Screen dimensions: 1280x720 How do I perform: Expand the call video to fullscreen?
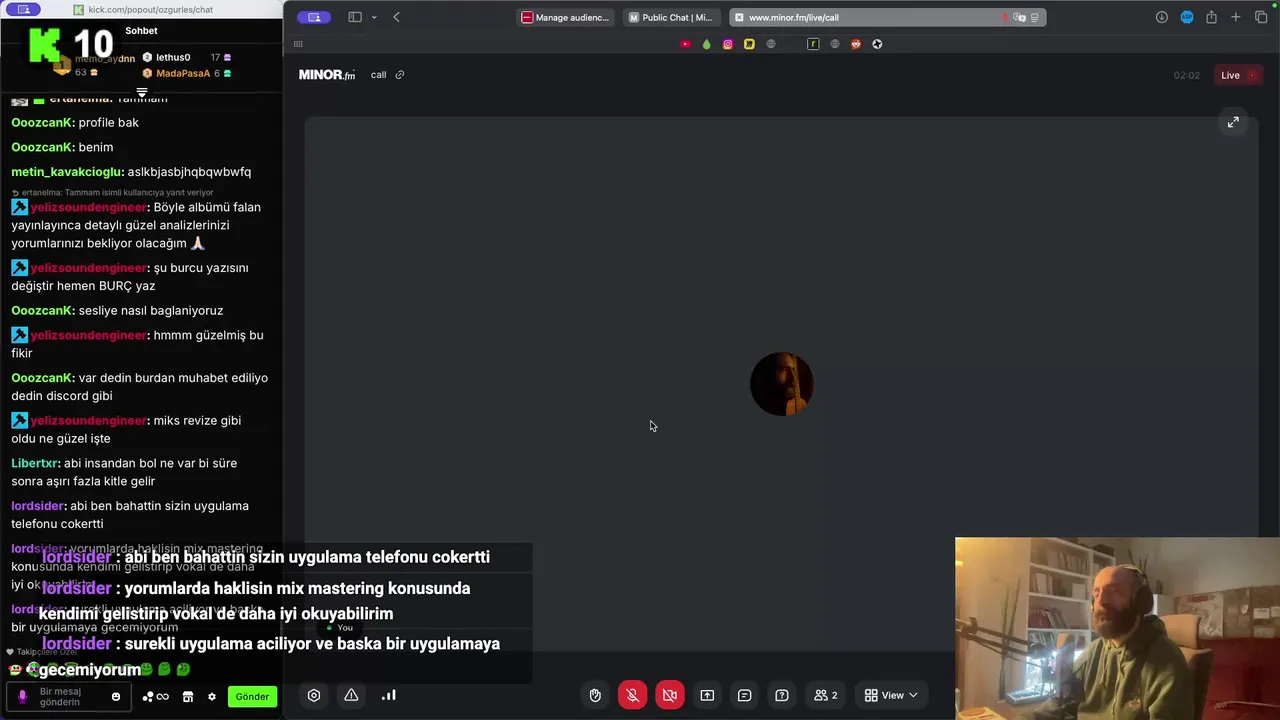tap(1233, 122)
